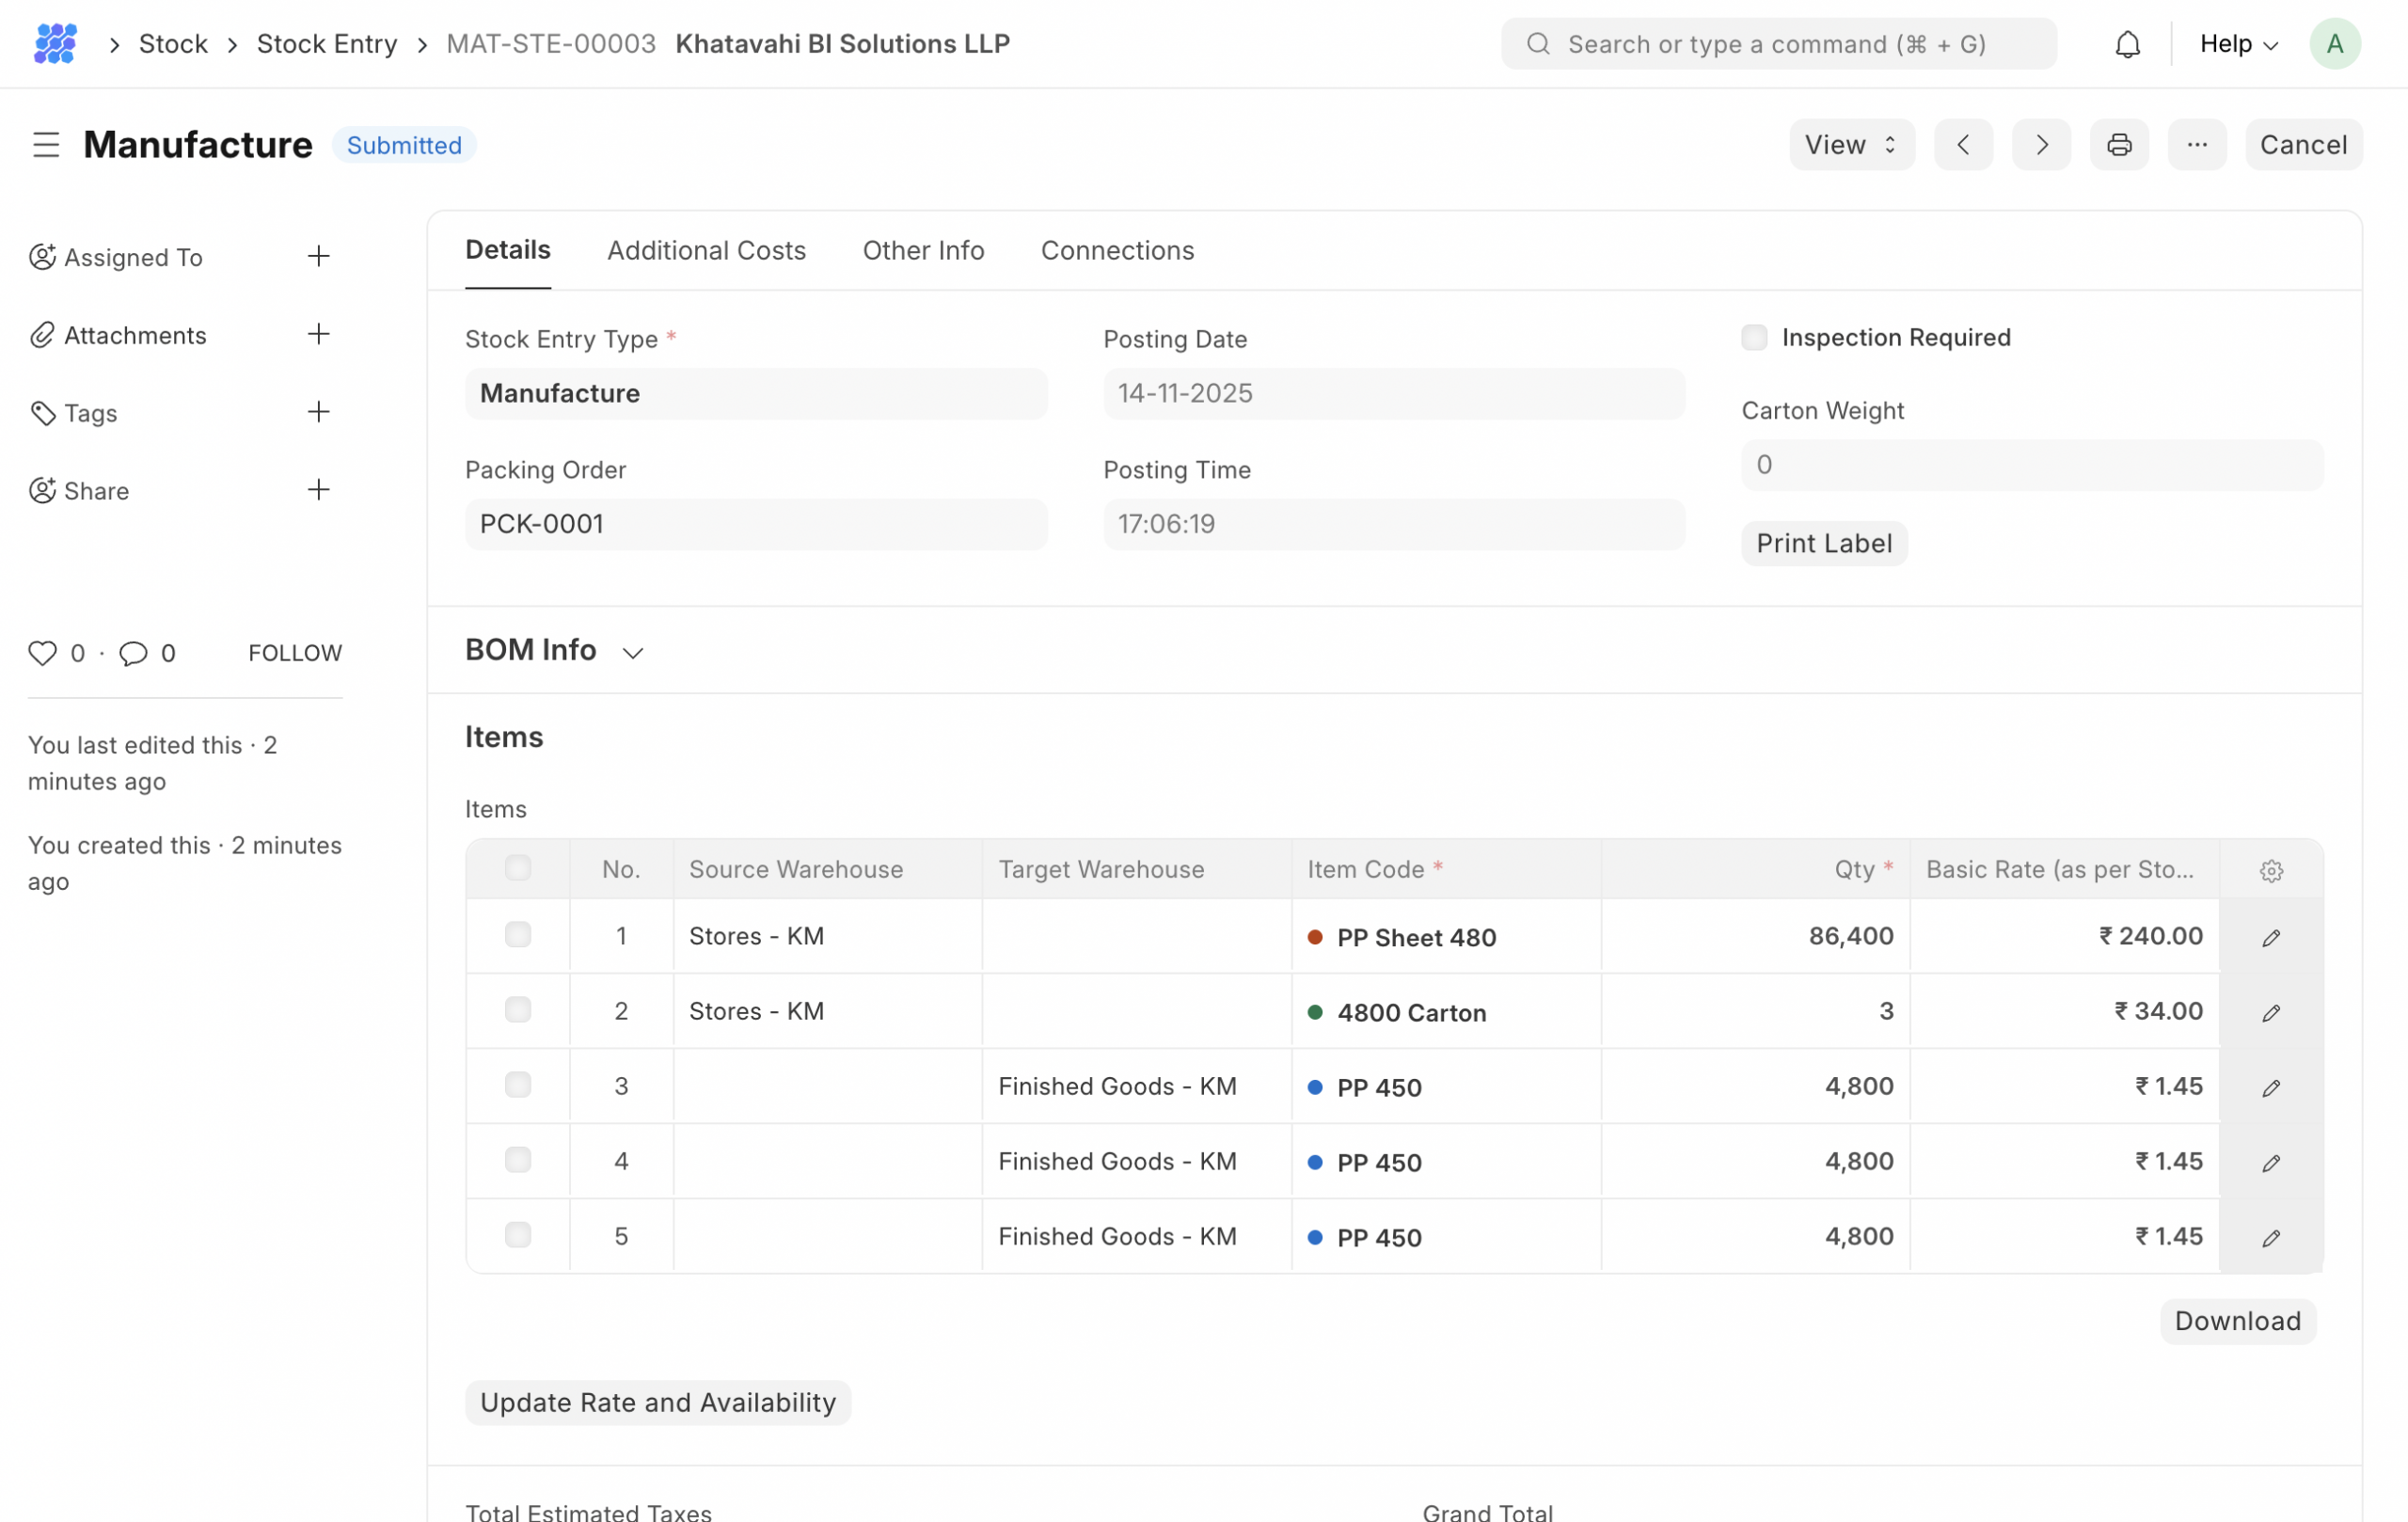Open items table settings gear
This screenshot has height=1522, width=2408.
pyautogui.click(x=2270, y=870)
